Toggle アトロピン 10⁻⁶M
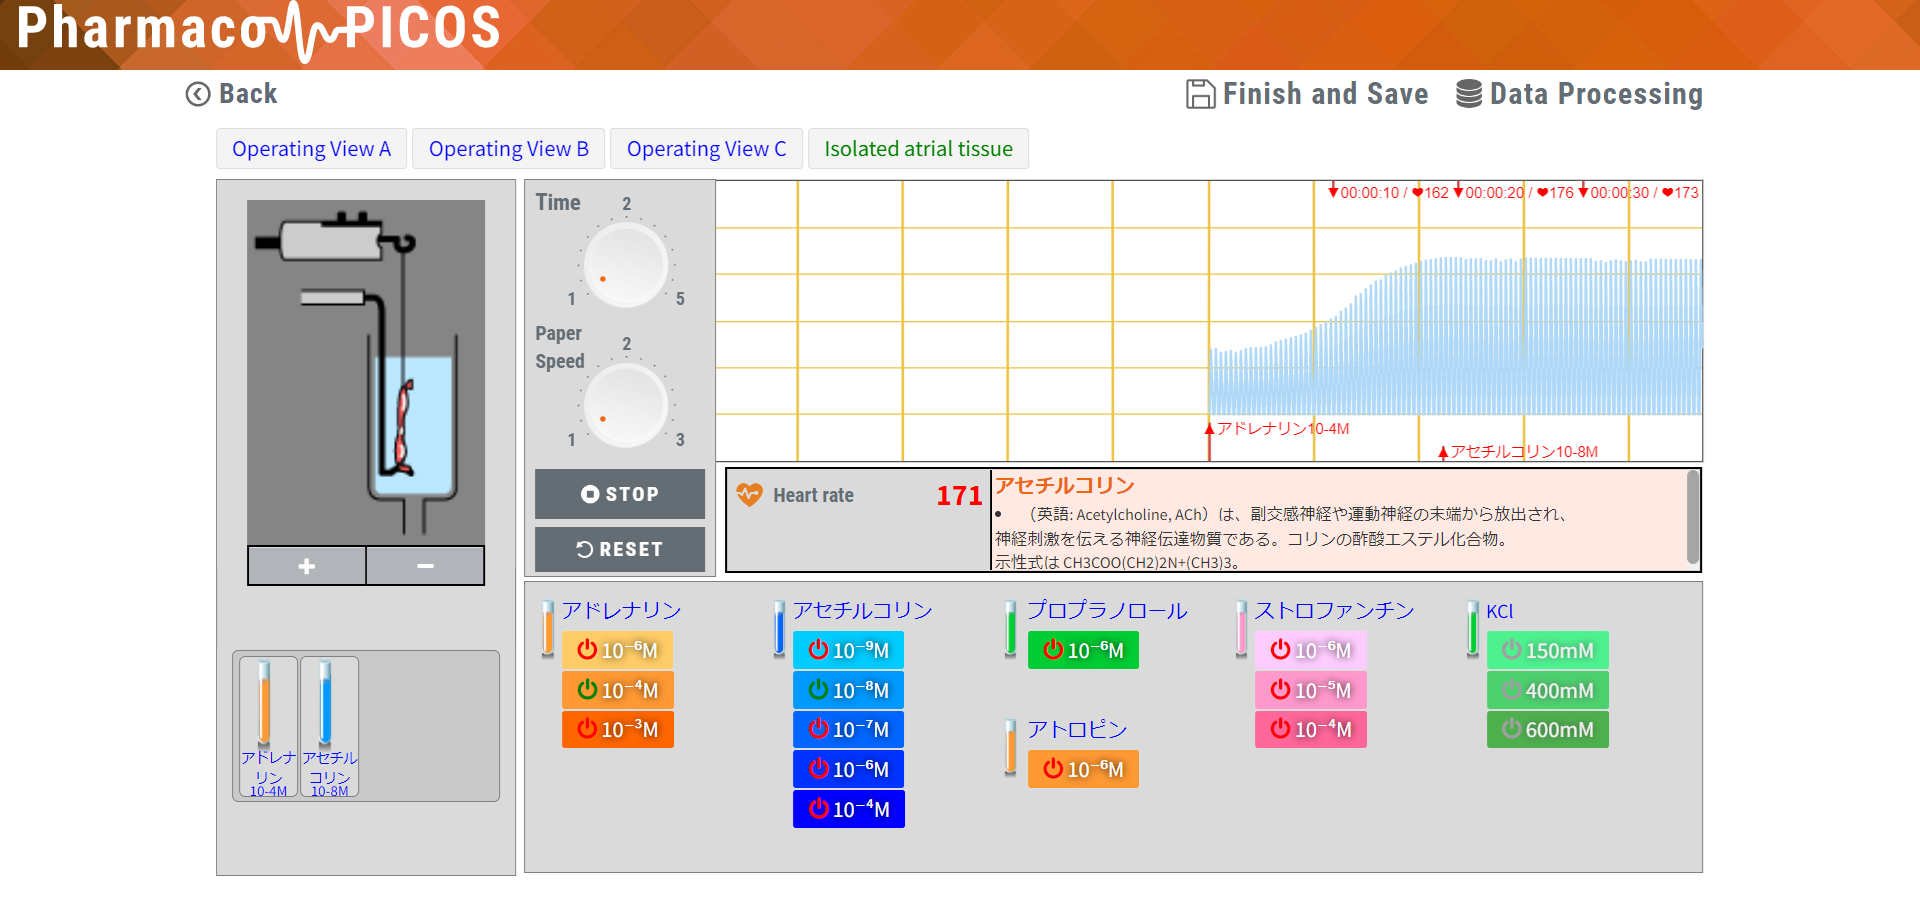The height and width of the screenshot is (902, 1920). point(1084,769)
